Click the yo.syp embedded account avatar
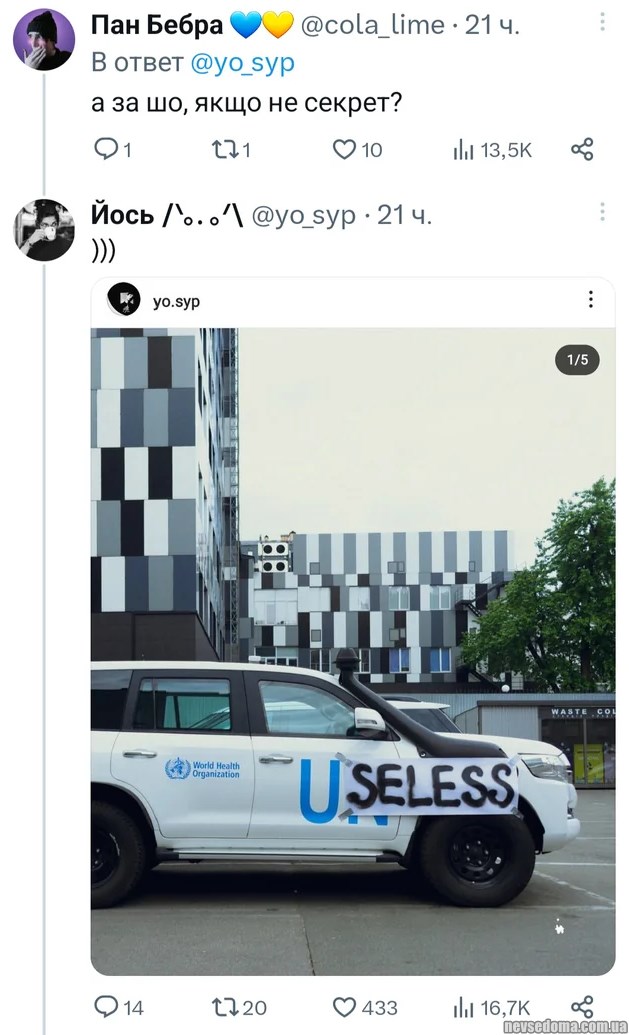This screenshot has height=1035, width=629. click(124, 300)
